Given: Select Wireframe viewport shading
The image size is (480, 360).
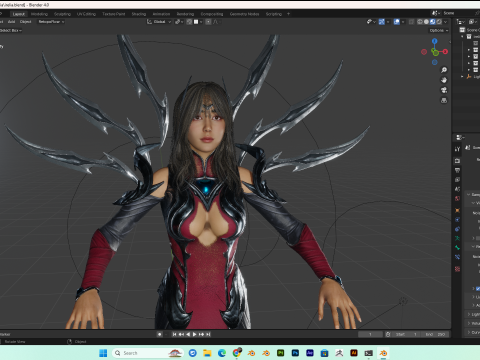Looking at the screenshot, I should (420, 22).
